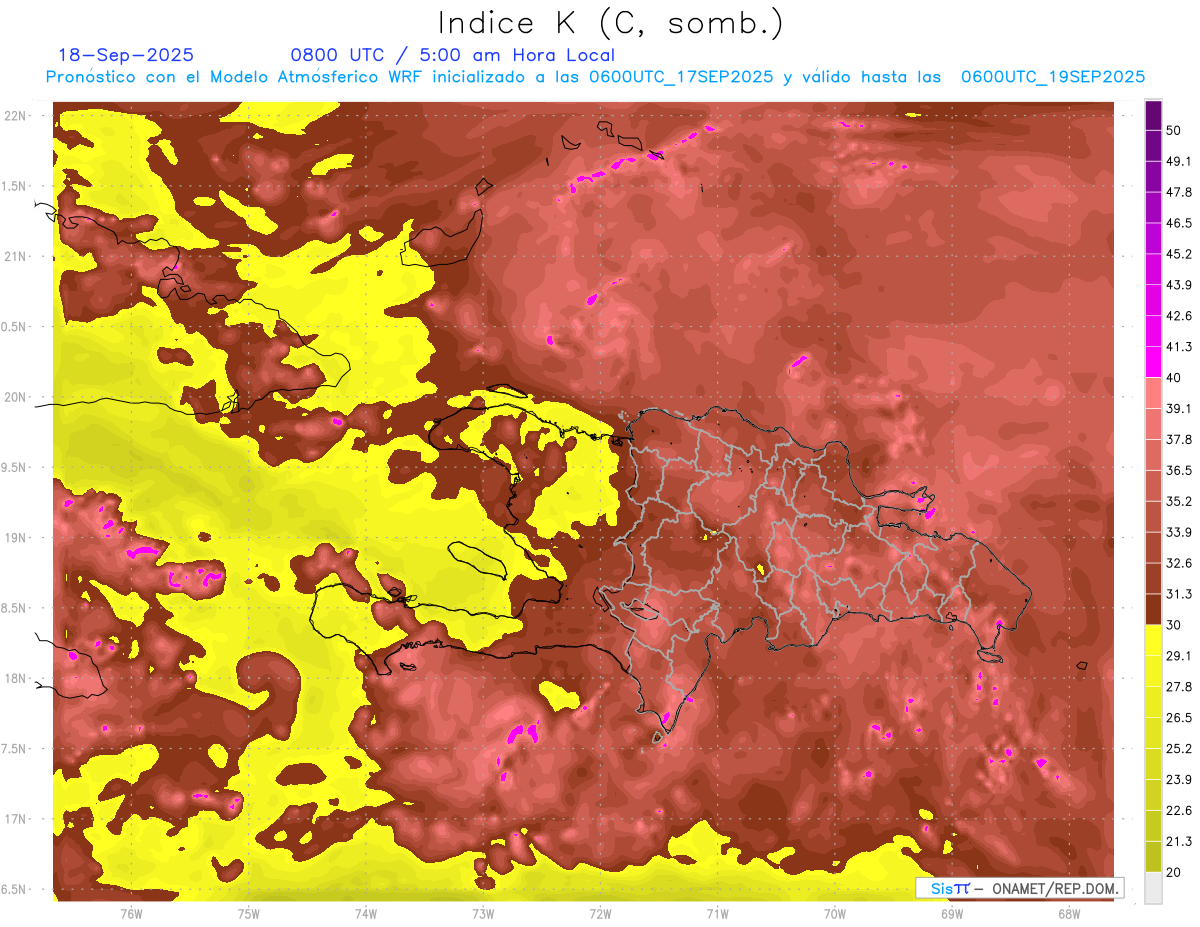
Task: Click Gonâve Island outline west of Haiti
Action: click(x=476, y=557)
